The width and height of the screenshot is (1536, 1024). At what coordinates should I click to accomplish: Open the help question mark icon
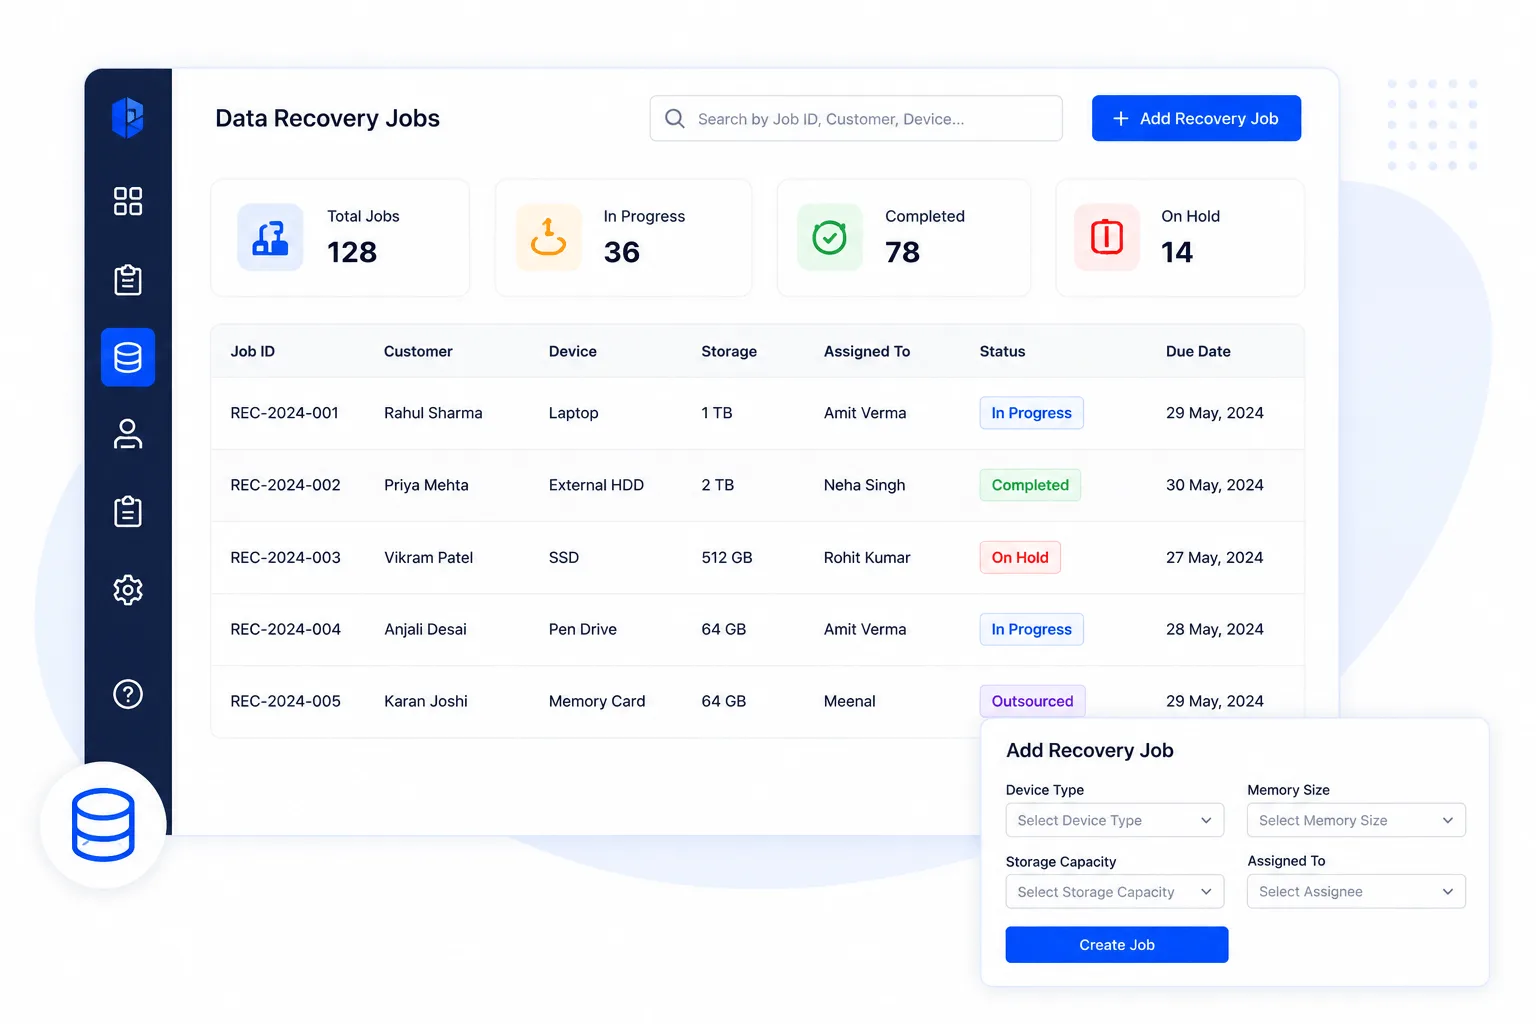(128, 694)
